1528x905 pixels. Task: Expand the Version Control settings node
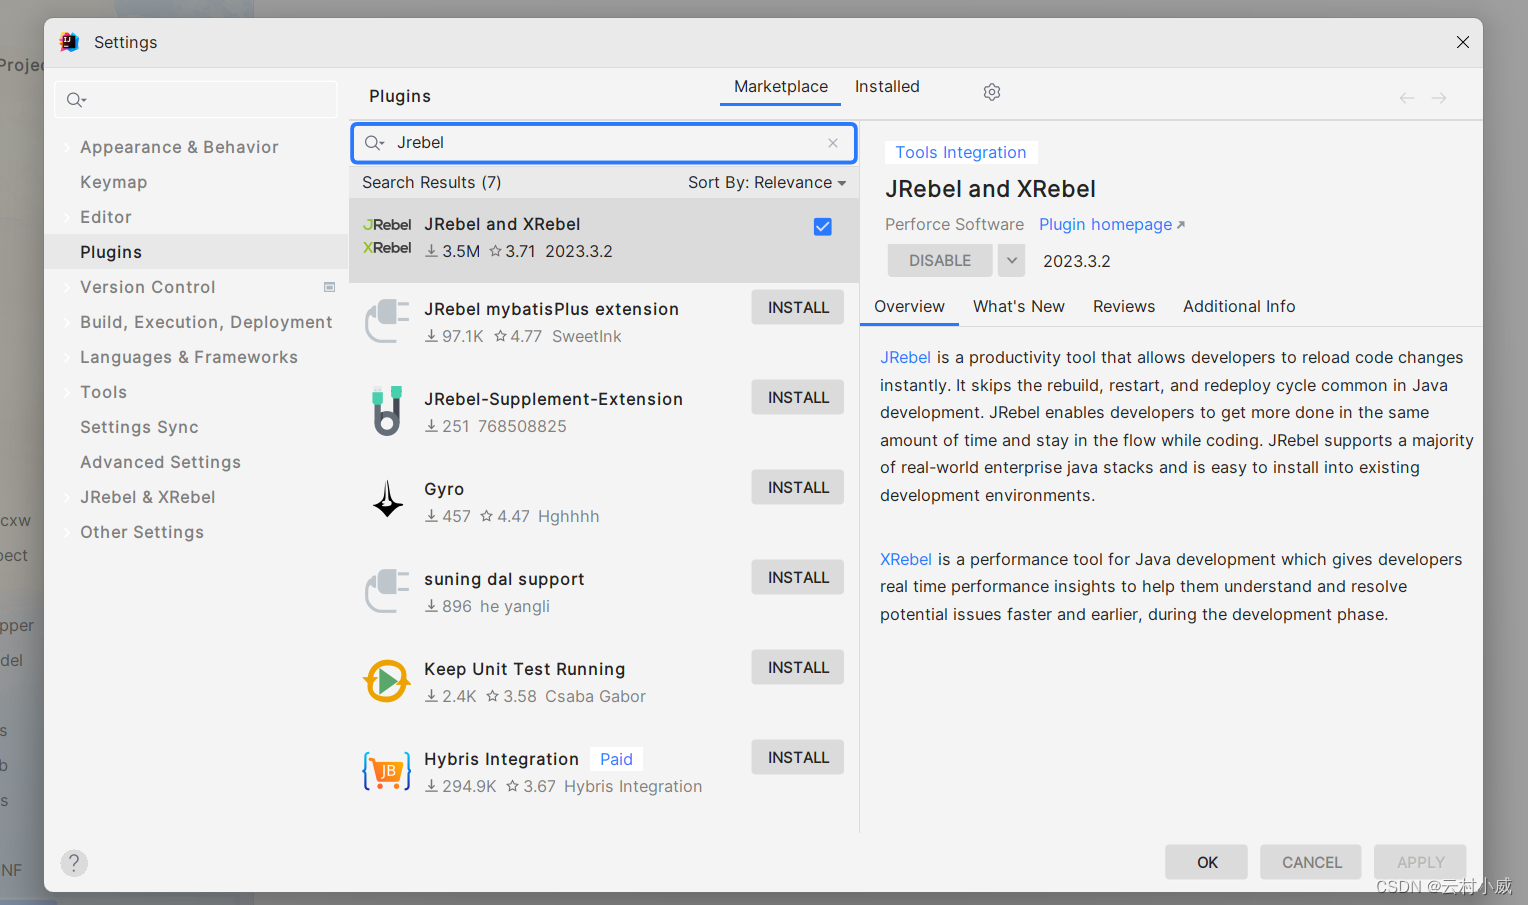[67, 288]
